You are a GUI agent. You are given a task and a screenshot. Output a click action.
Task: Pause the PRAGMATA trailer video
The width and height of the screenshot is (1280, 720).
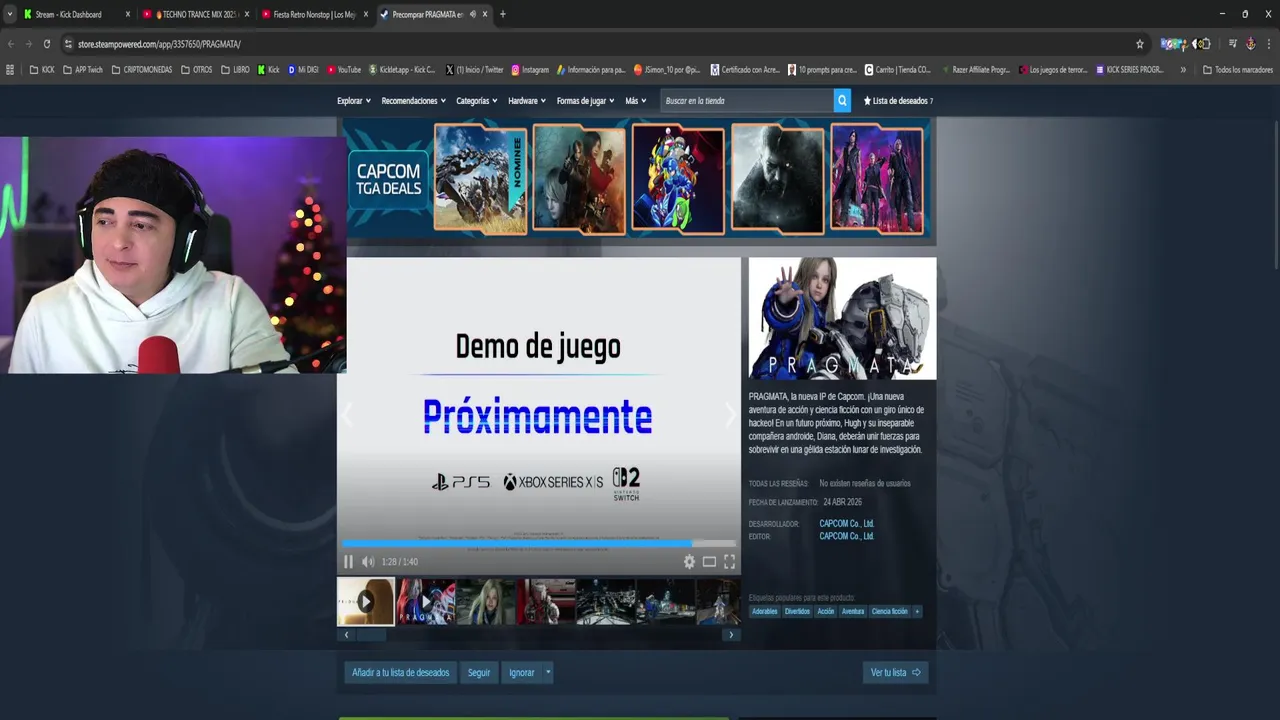click(x=348, y=562)
